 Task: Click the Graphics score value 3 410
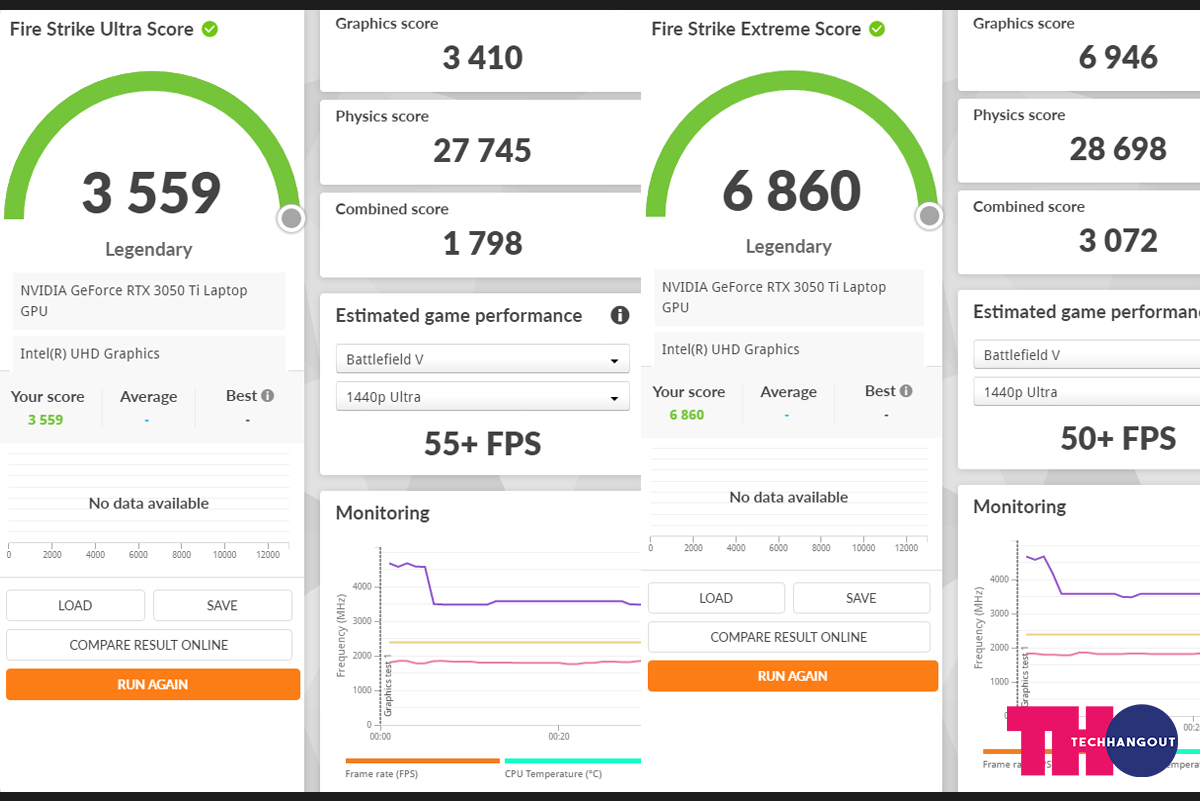coord(483,58)
